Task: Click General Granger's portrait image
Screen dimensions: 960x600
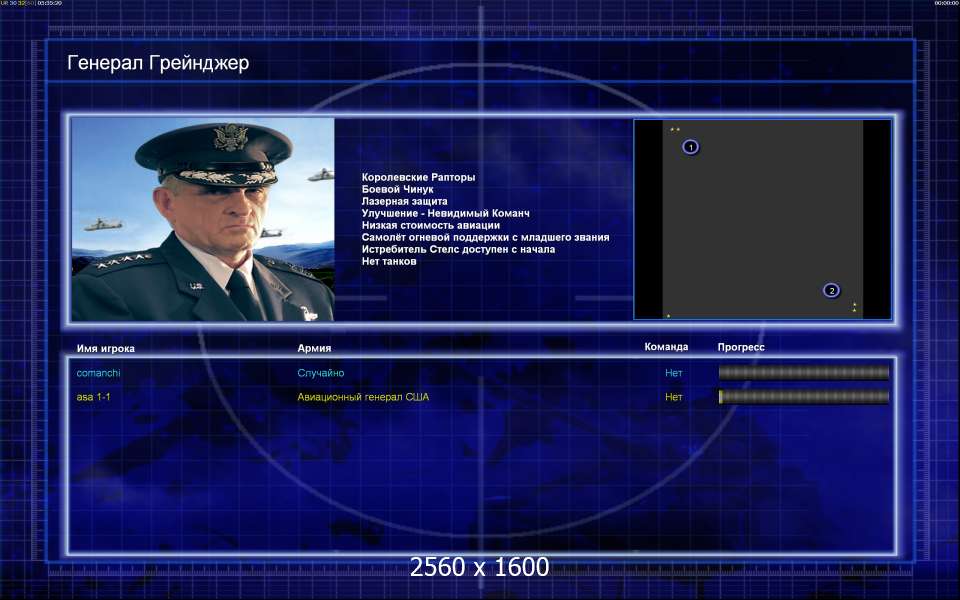Action: click(203, 220)
